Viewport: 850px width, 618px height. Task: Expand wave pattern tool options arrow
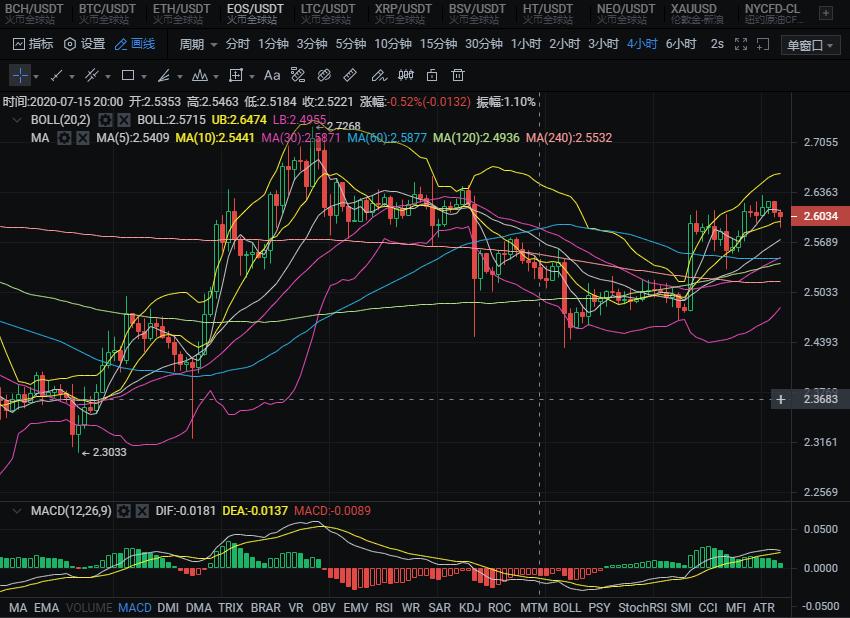(216, 77)
